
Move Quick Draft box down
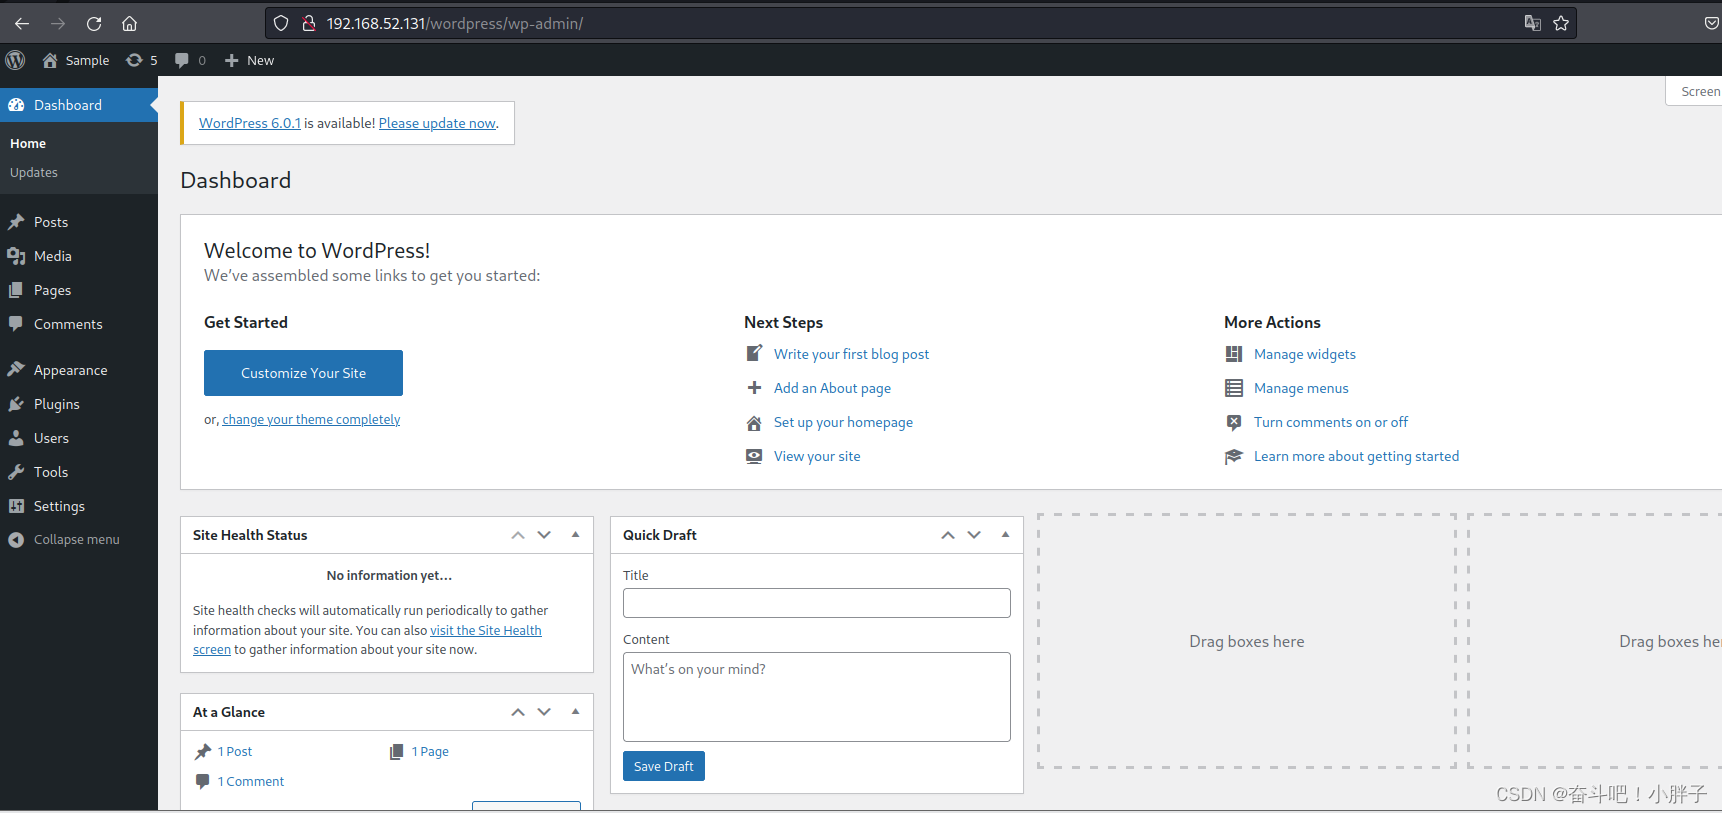[x=974, y=535]
